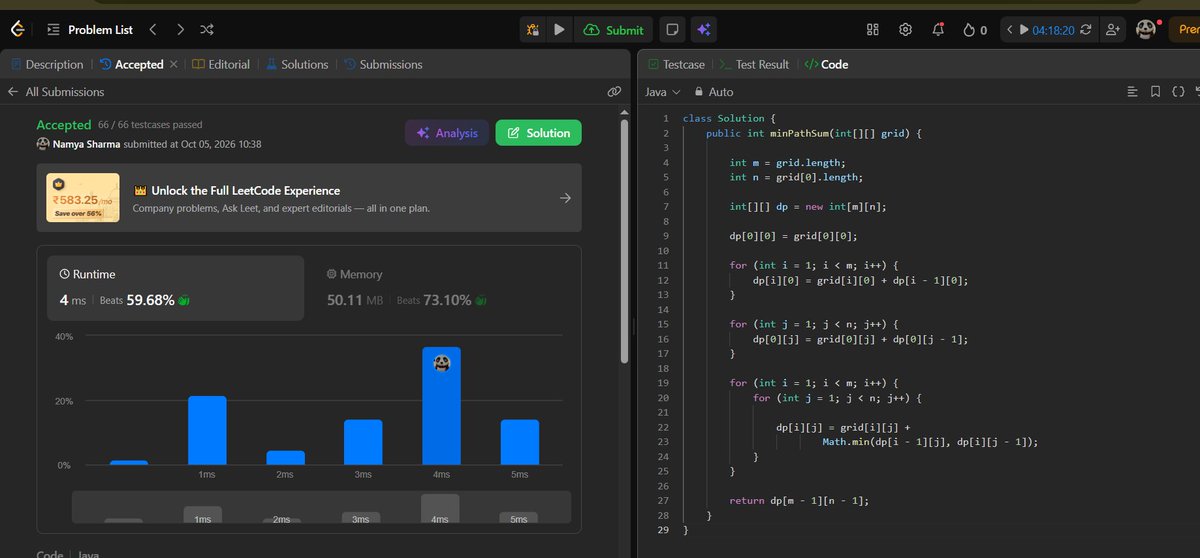Select the Accepted tab
1200x558 pixels.
132,64
